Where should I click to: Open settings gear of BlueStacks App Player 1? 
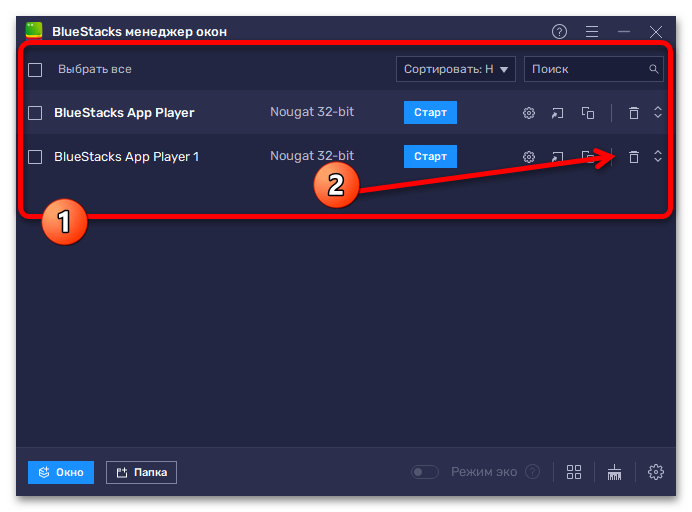(x=529, y=157)
